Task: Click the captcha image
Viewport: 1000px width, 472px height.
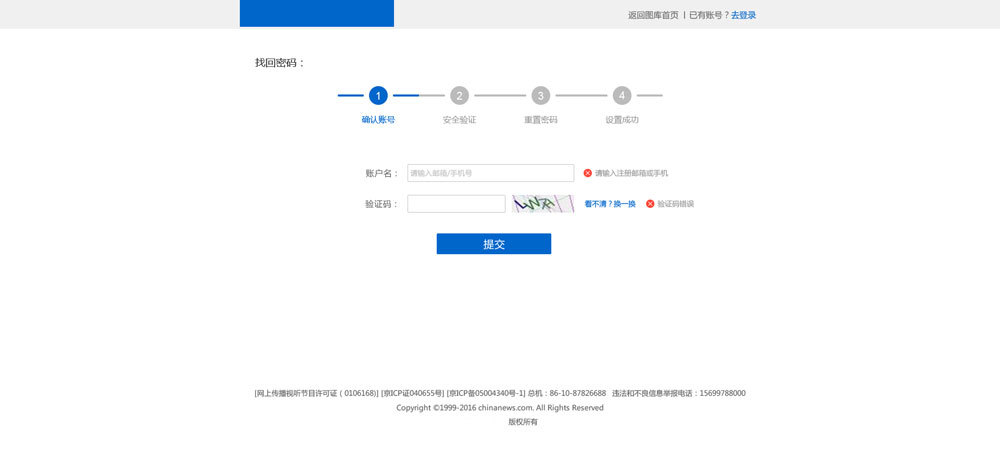Action: click(x=543, y=203)
